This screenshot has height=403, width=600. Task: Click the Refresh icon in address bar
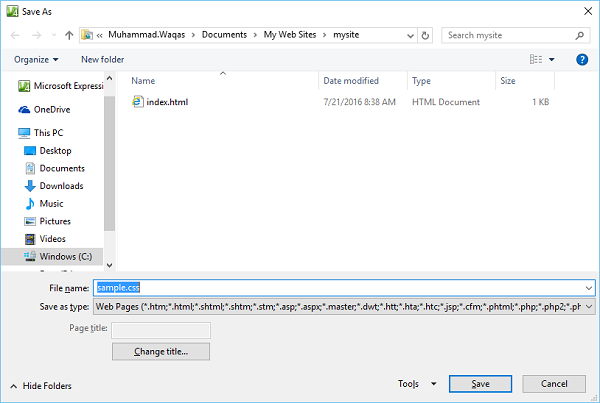click(x=426, y=35)
